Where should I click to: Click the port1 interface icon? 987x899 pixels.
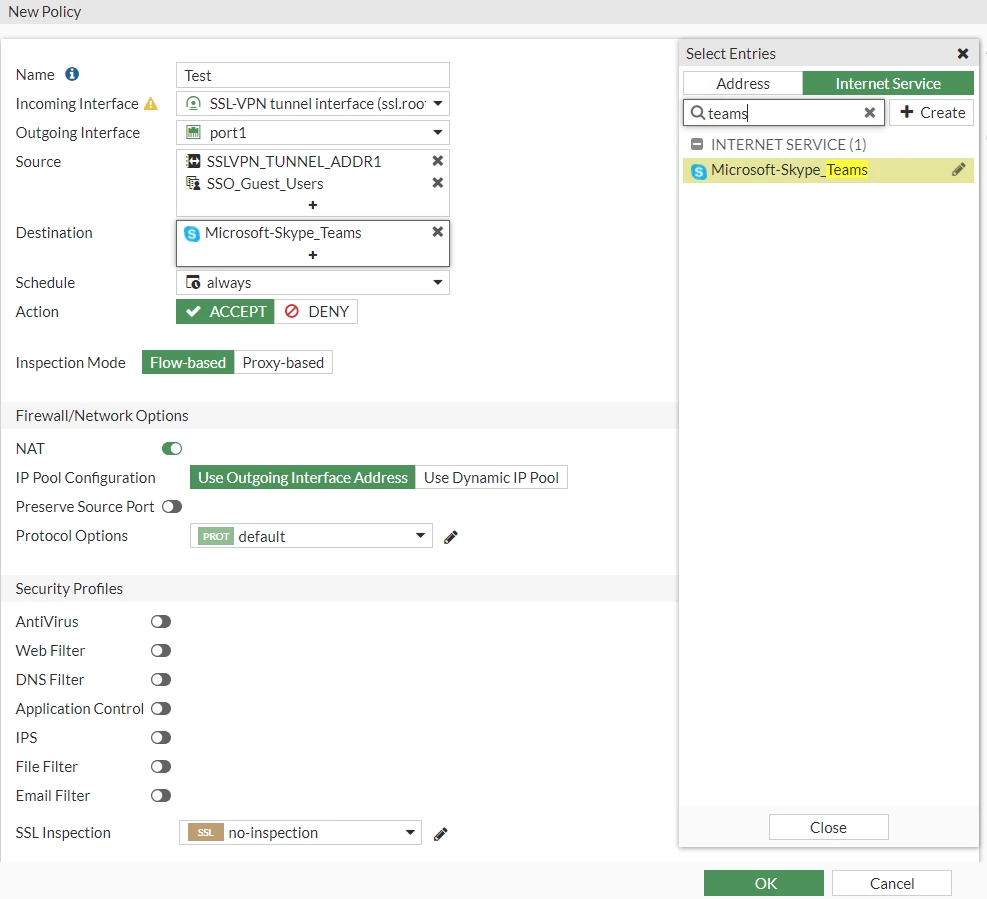(193, 132)
